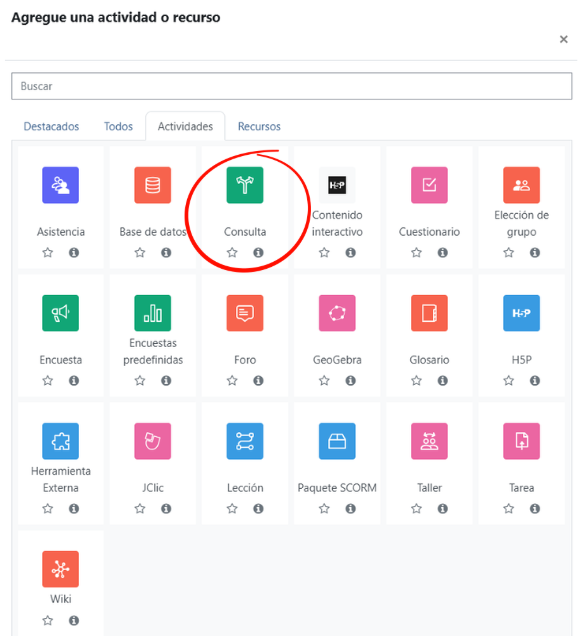Image resolution: width=581 pixels, height=636 pixels.
Task: Choose the Glosario activity icon
Action: point(429,313)
